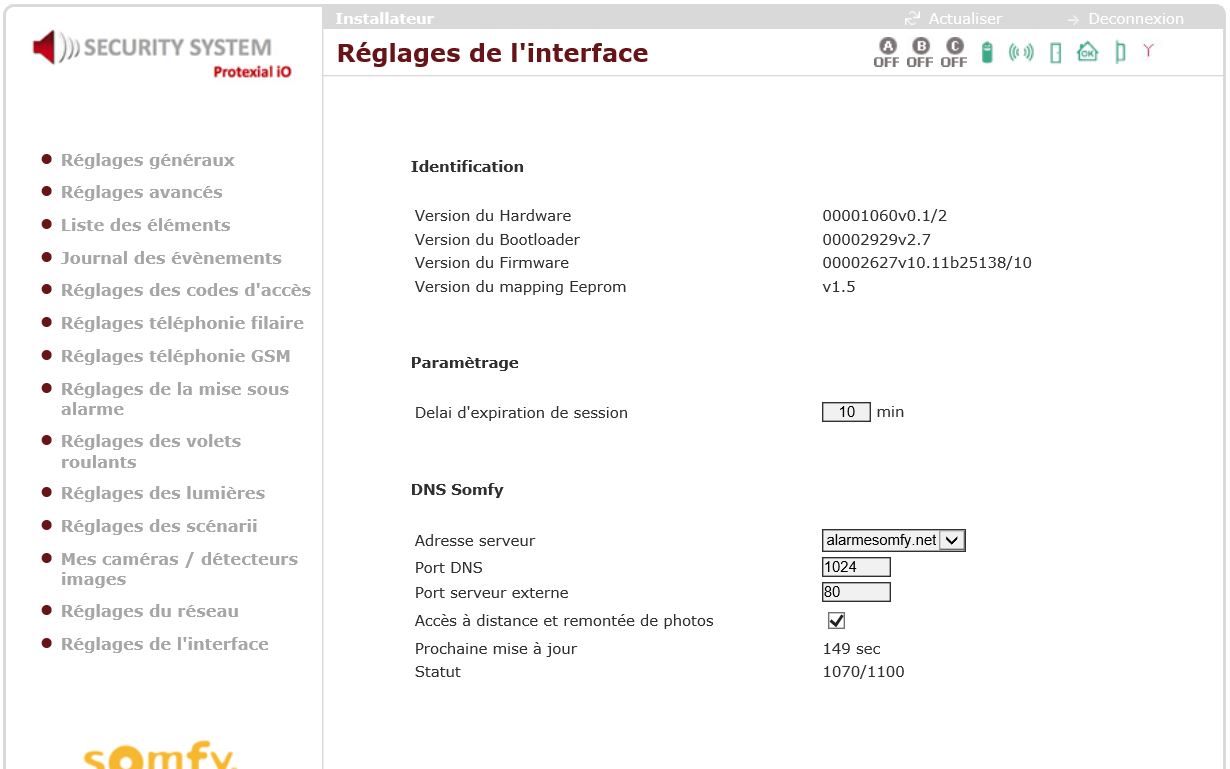
Task: Click the Actualiser refresh link
Action: [x=964, y=19]
